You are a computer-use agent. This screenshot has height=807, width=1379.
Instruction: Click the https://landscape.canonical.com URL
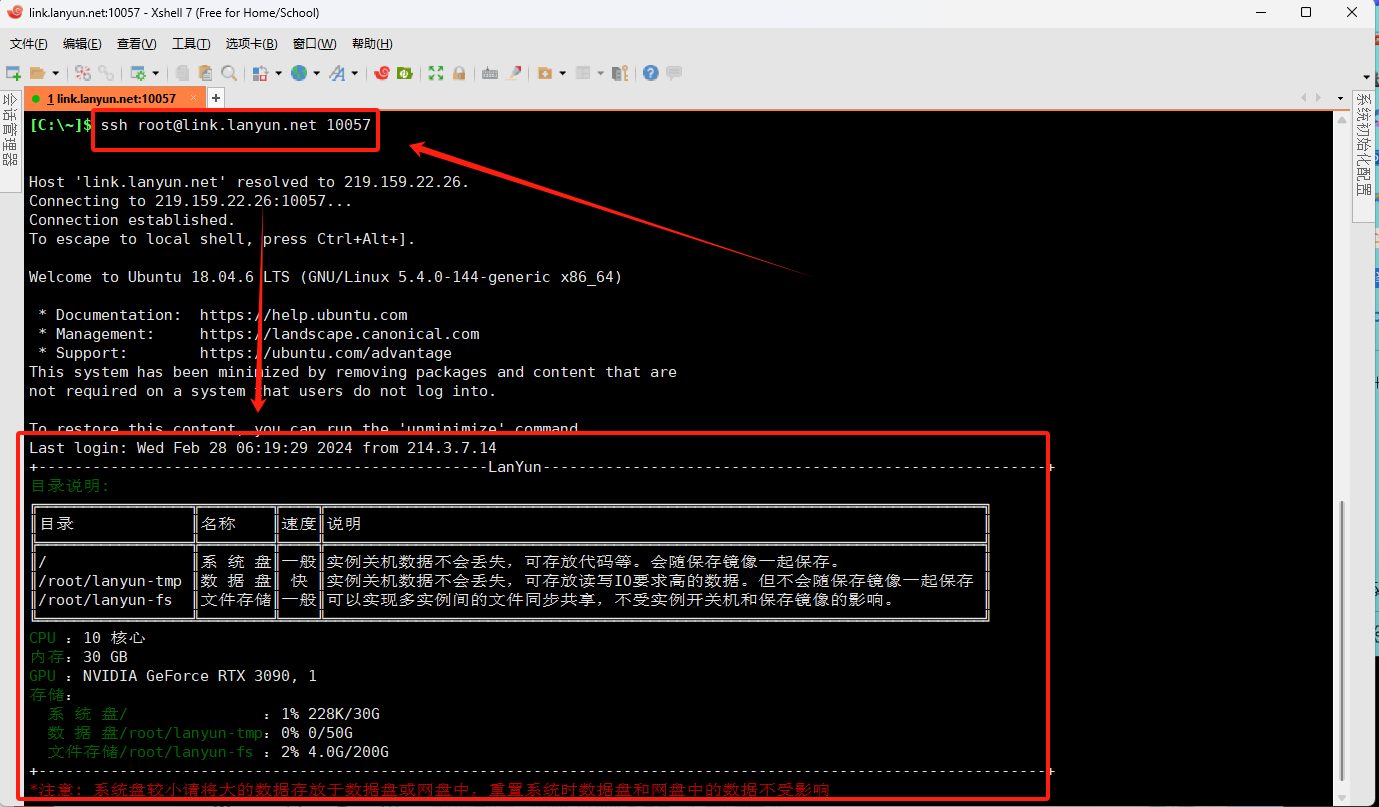click(x=340, y=334)
